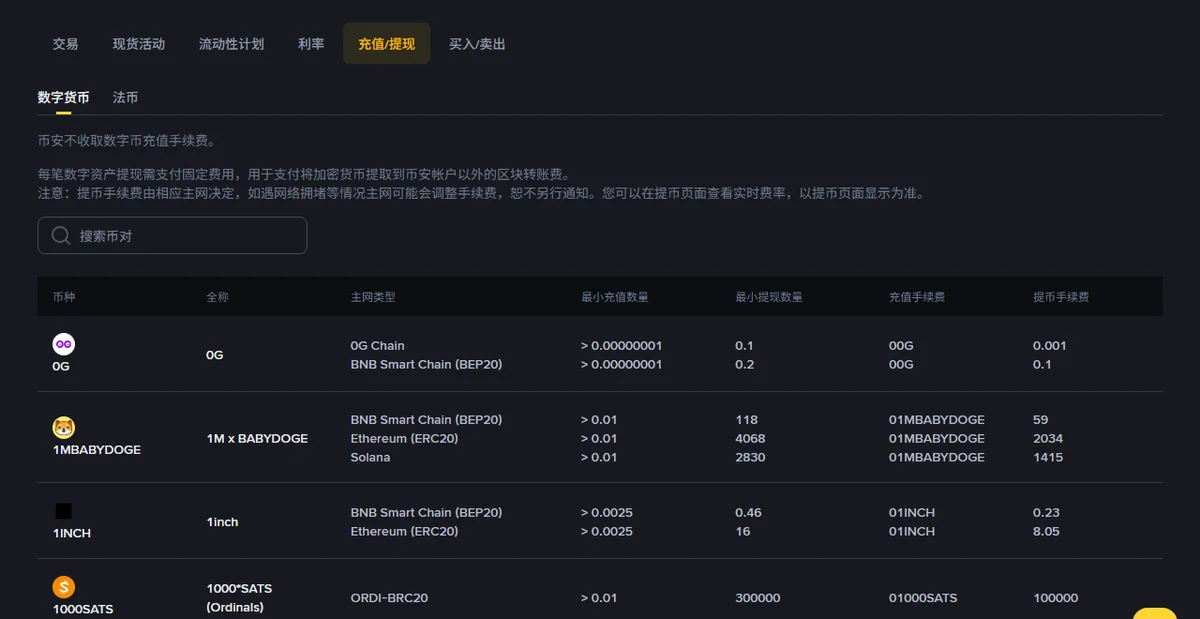The image size is (1200, 619).
Task: Click the 充值手续费 column header
Action: point(917,297)
